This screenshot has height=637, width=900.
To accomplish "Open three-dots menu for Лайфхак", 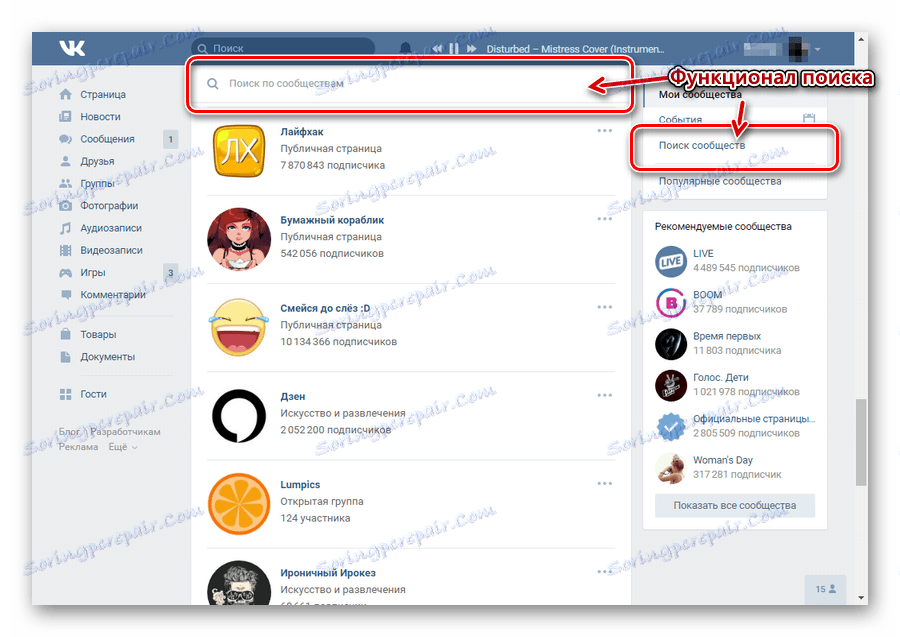I will point(604,131).
